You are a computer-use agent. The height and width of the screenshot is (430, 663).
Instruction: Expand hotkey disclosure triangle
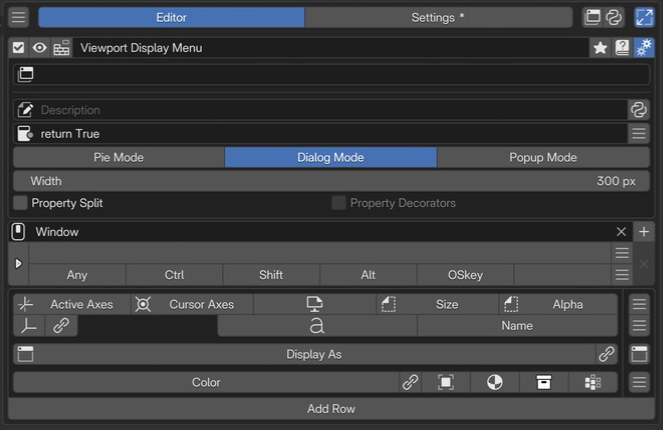pos(18,264)
